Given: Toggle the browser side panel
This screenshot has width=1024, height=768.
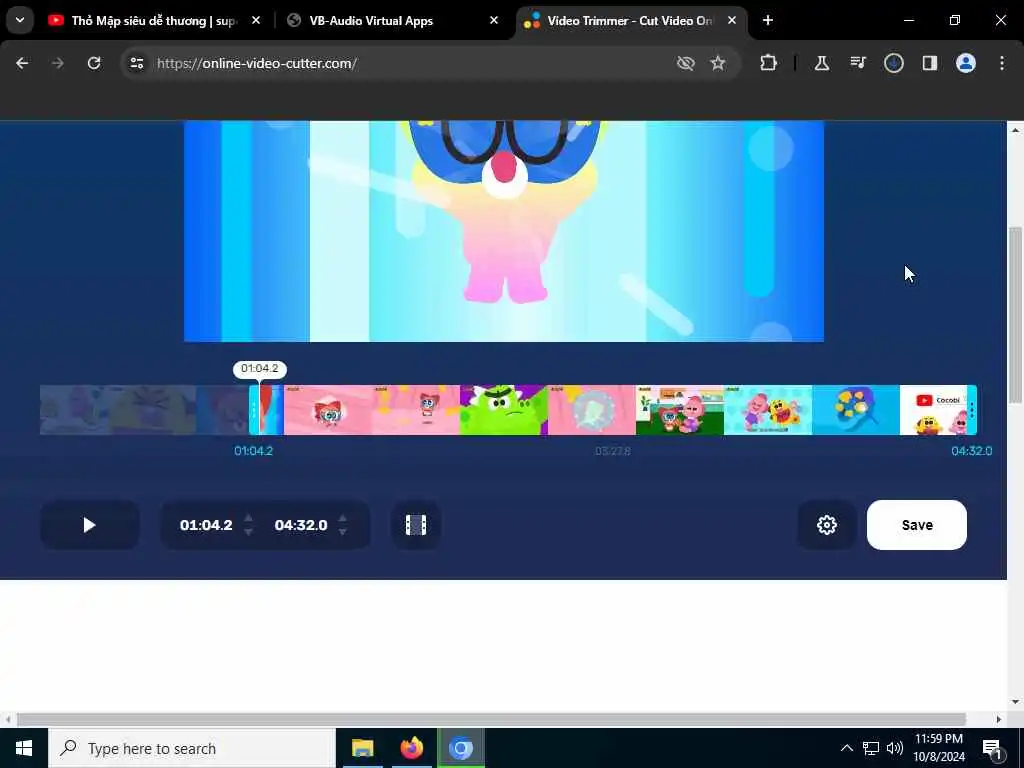Looking at the screenshot, I should pos(929,63).
